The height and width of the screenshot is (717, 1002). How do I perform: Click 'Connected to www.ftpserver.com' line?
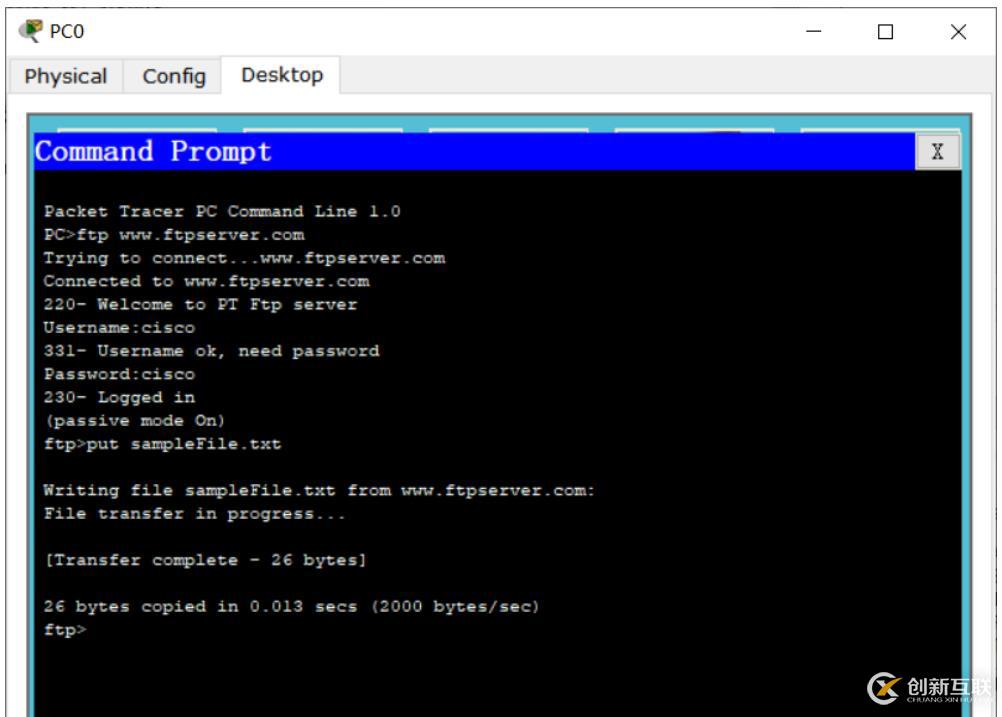(206, 282)
